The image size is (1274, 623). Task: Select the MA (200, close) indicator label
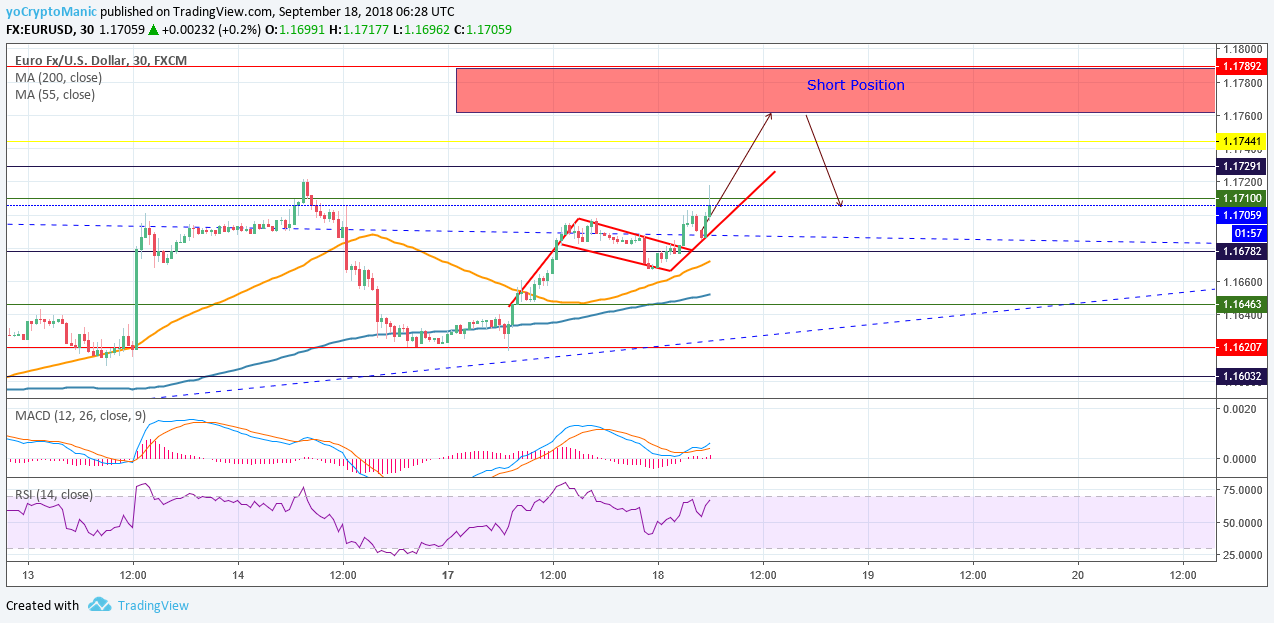pyautogui.click(x=58, y=77)
